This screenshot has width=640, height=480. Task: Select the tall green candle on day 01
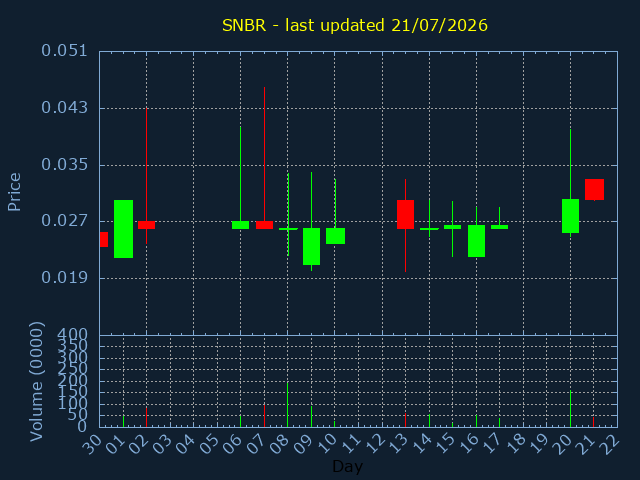click(123, 229)
